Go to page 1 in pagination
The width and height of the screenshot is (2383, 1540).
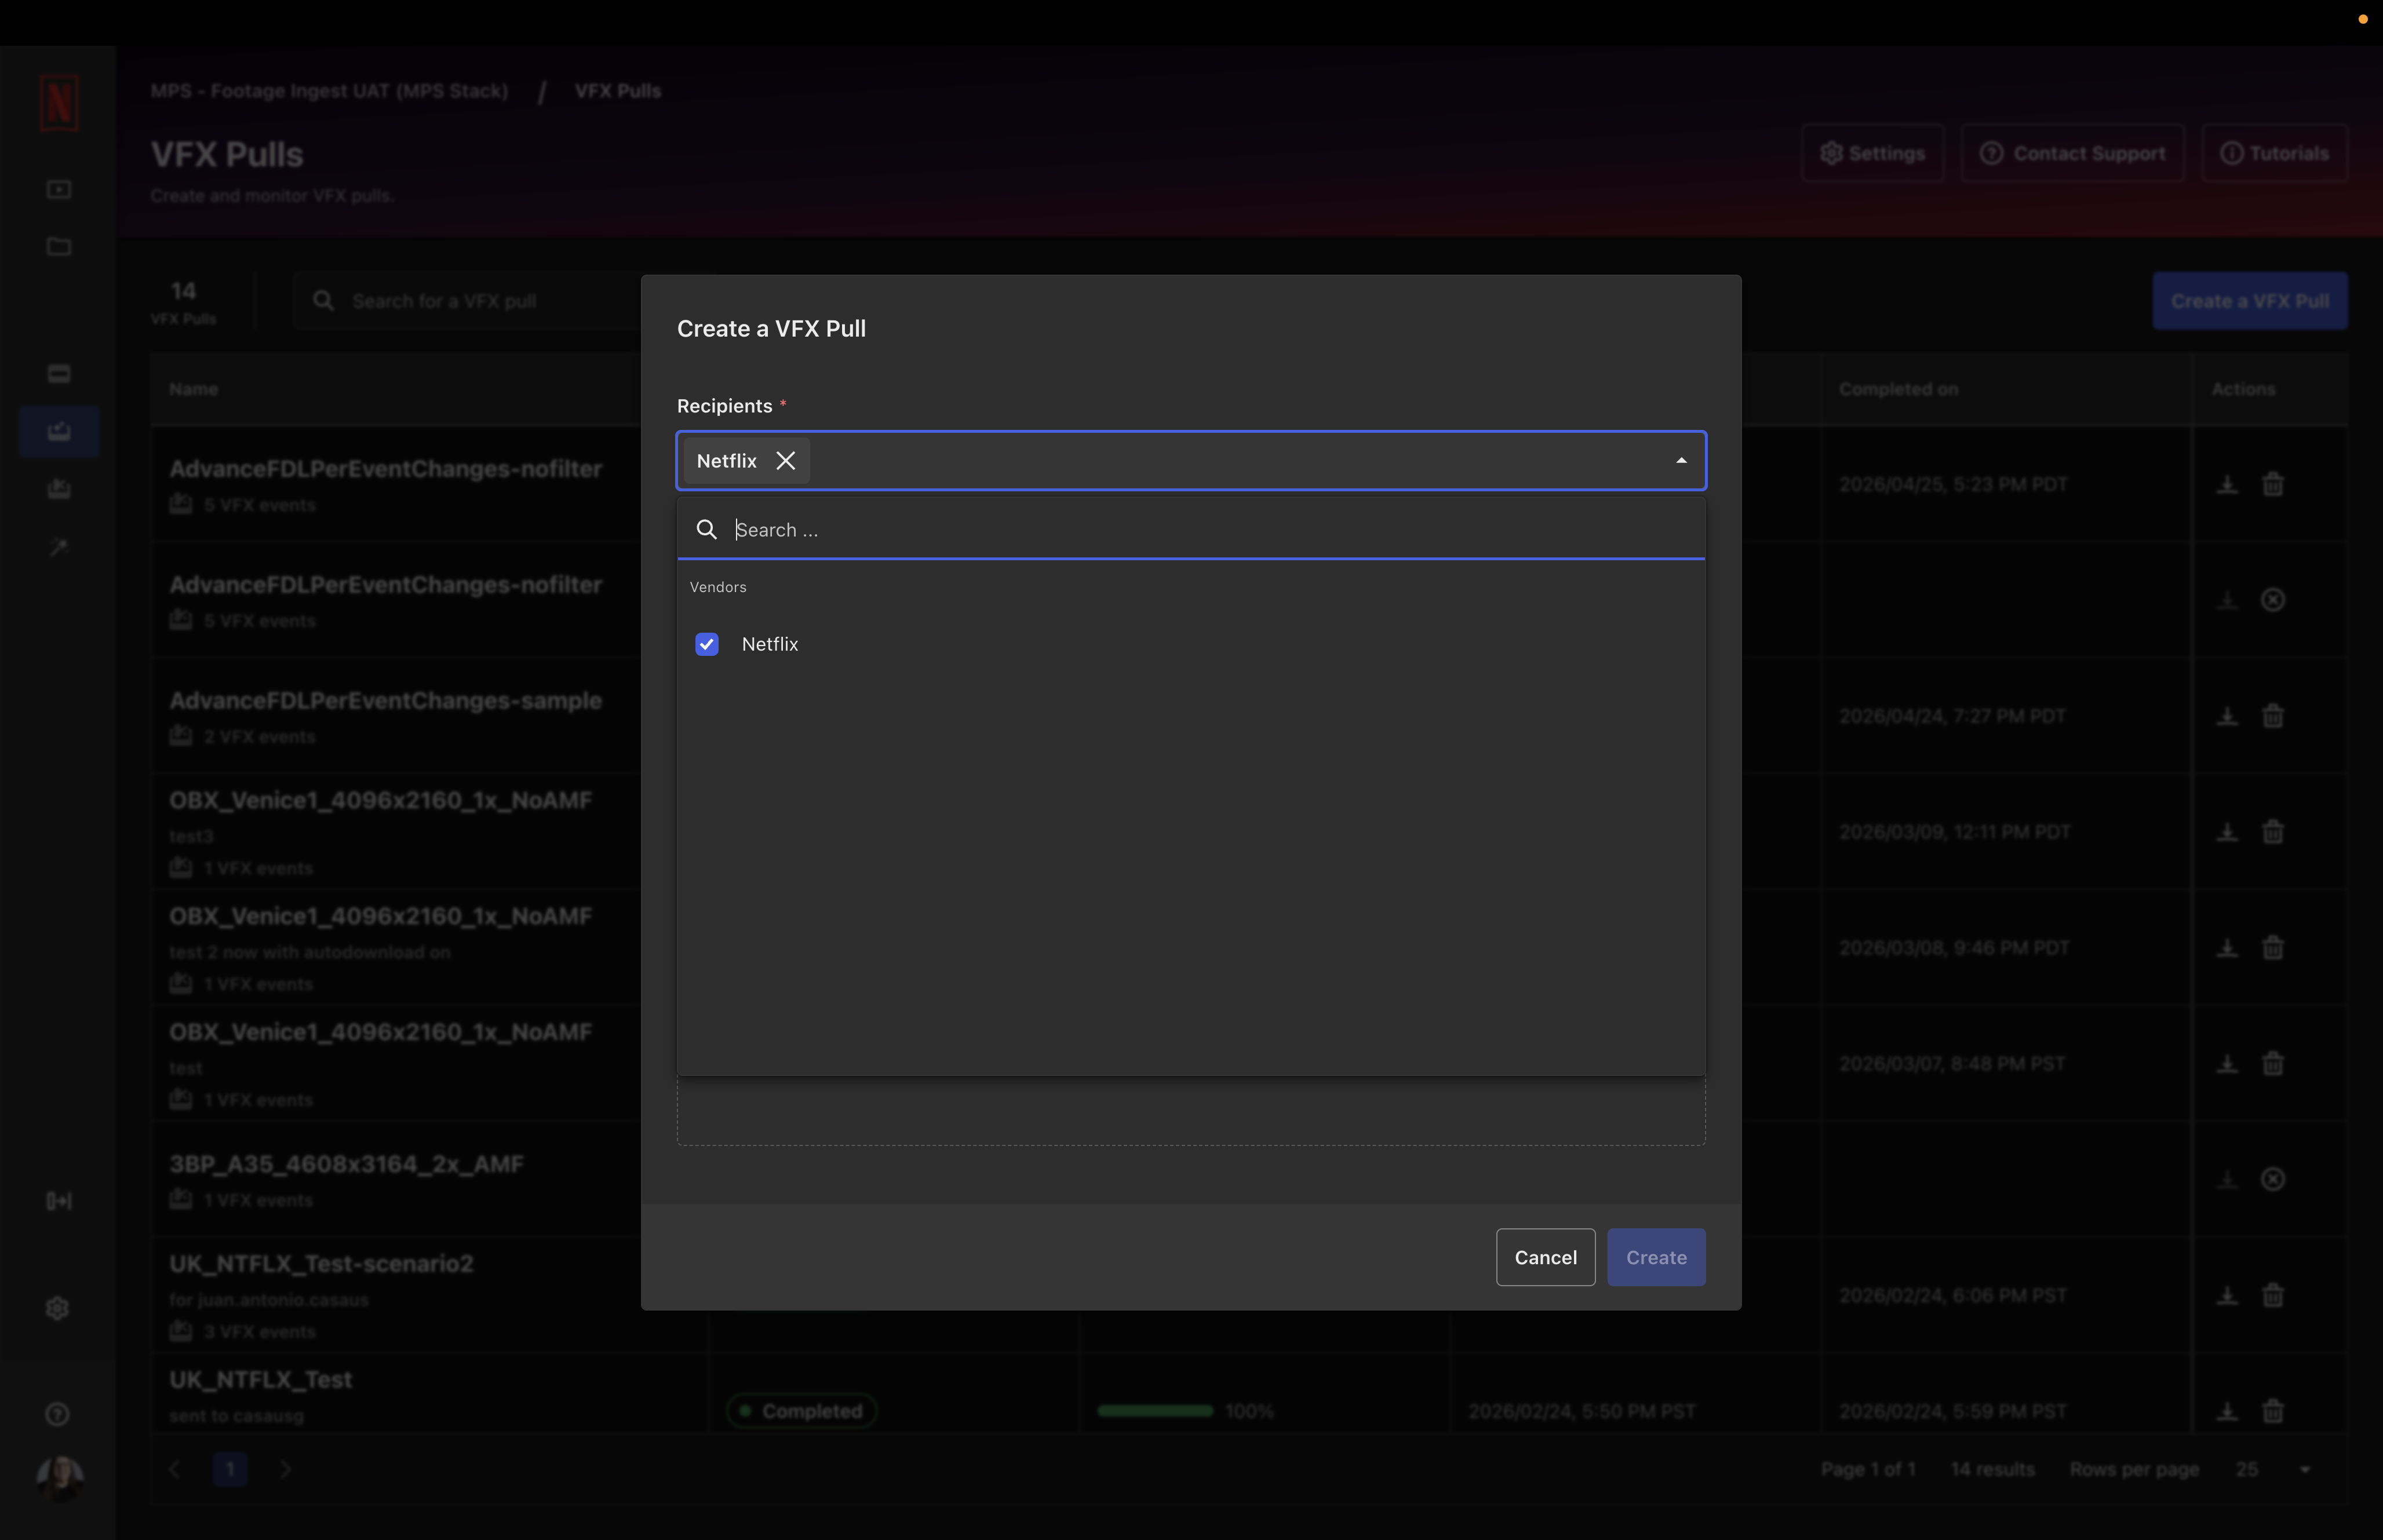pyautogui.click(x=230, y=1469)
